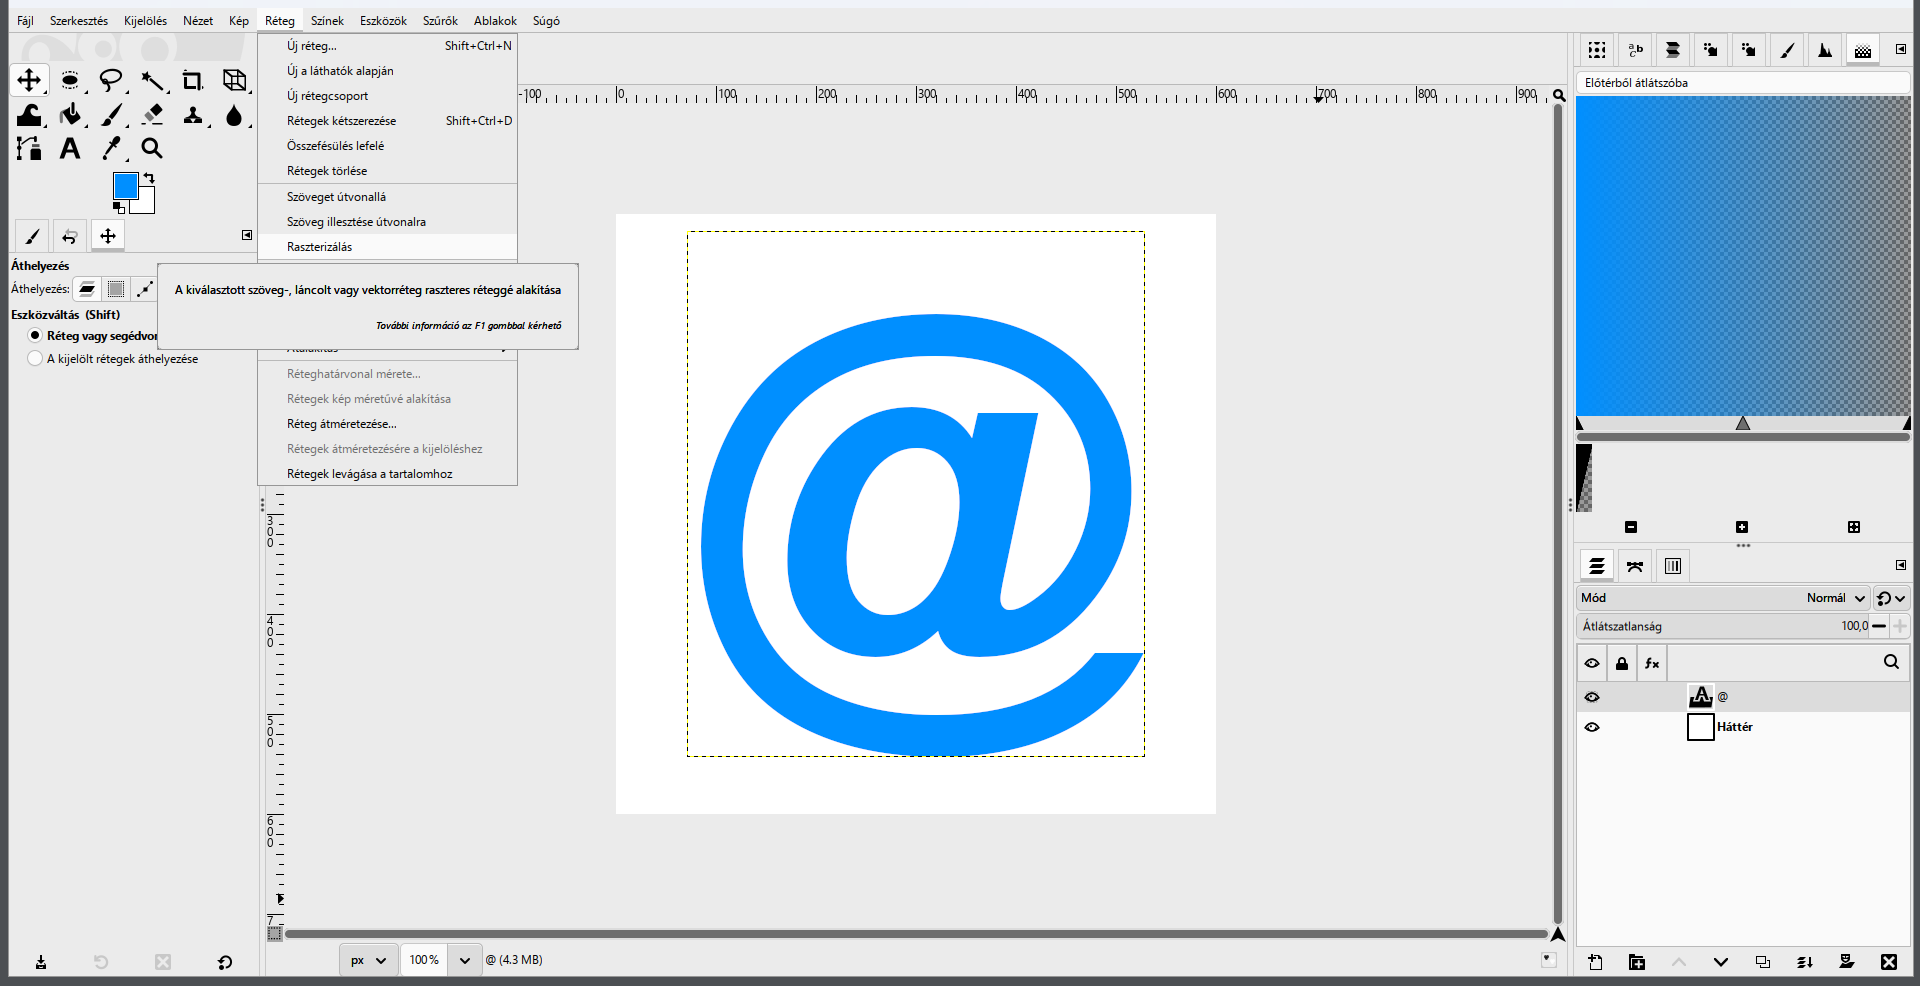
Task: Select the Bucket fill tool
Action: pos(70,115)
